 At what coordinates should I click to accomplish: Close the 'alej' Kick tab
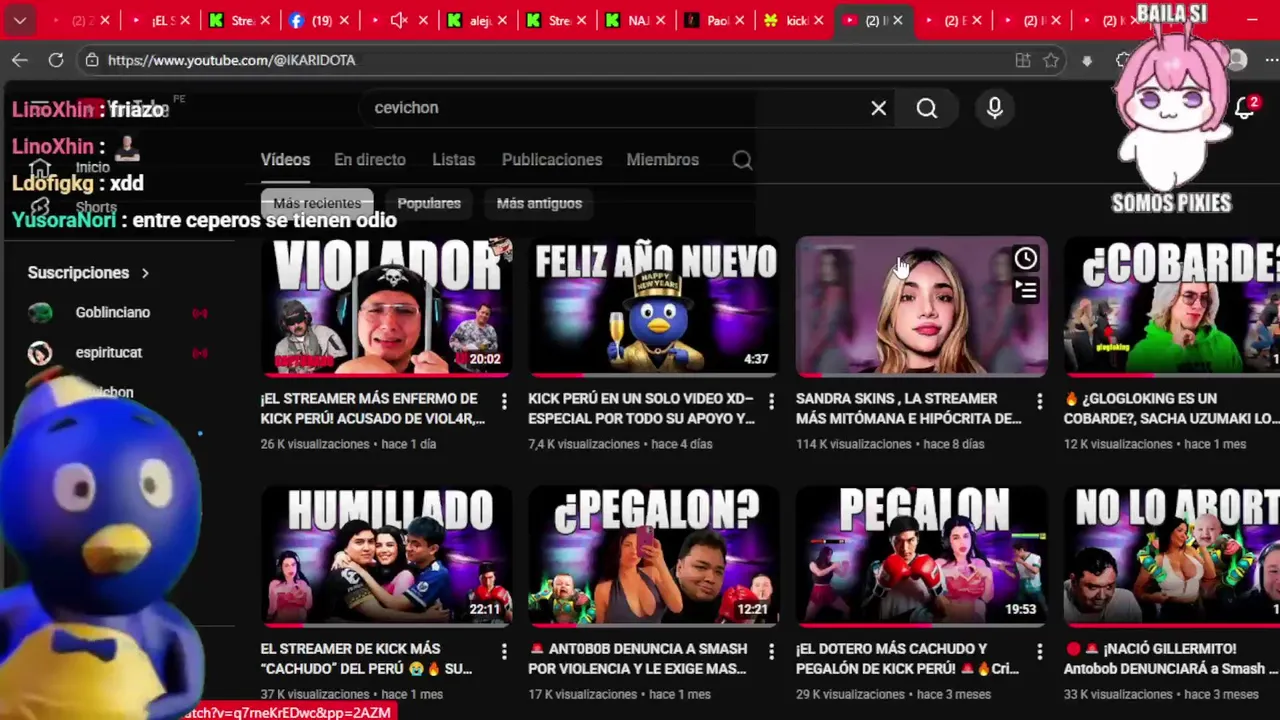502,20
